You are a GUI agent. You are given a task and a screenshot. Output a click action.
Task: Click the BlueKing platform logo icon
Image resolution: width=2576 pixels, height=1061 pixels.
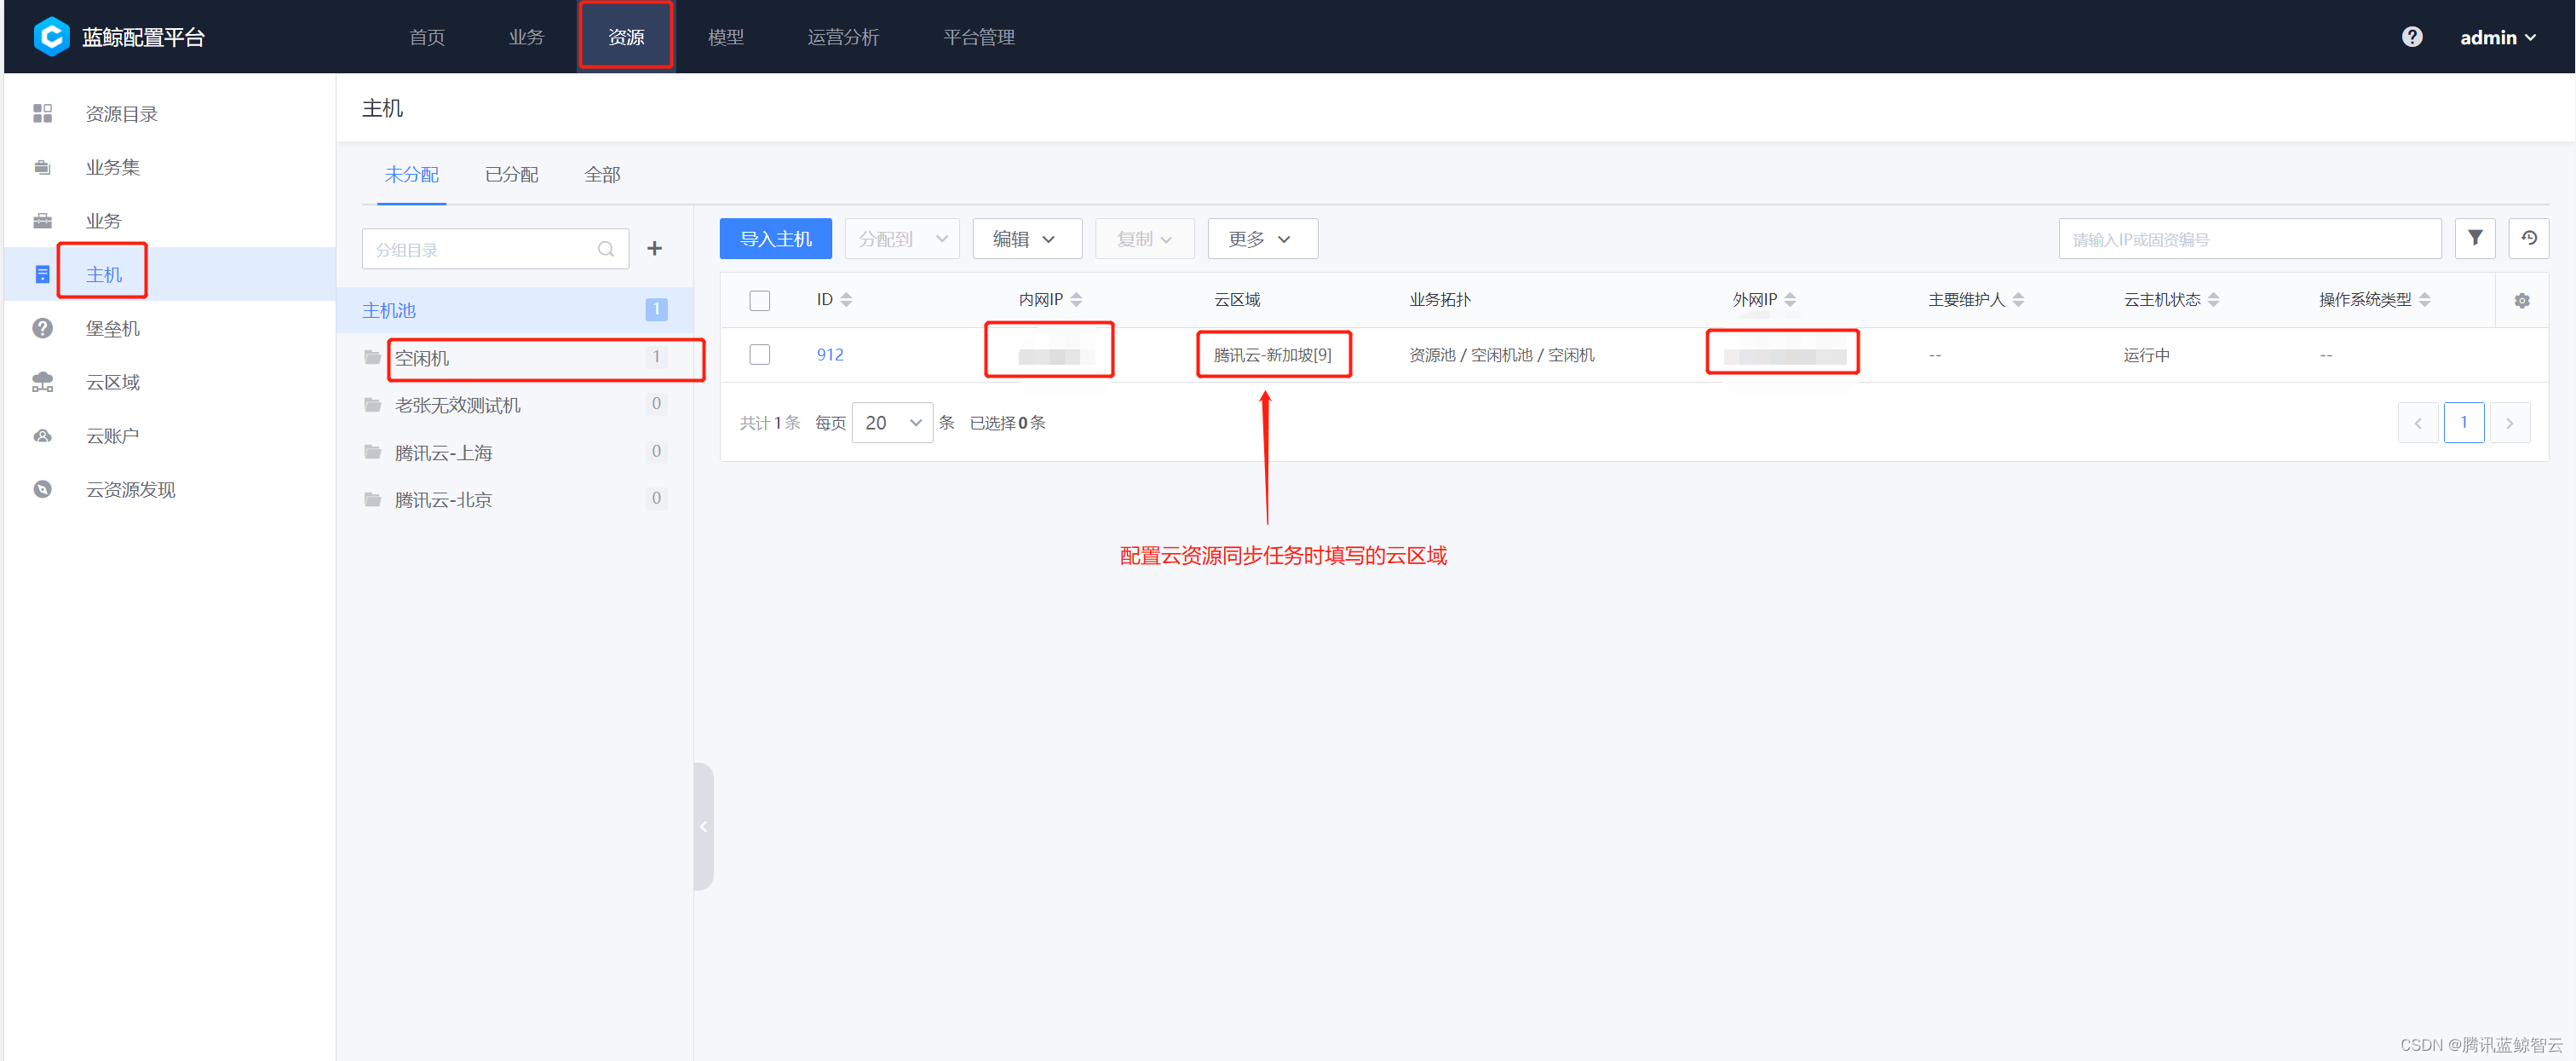coord(51,37)
